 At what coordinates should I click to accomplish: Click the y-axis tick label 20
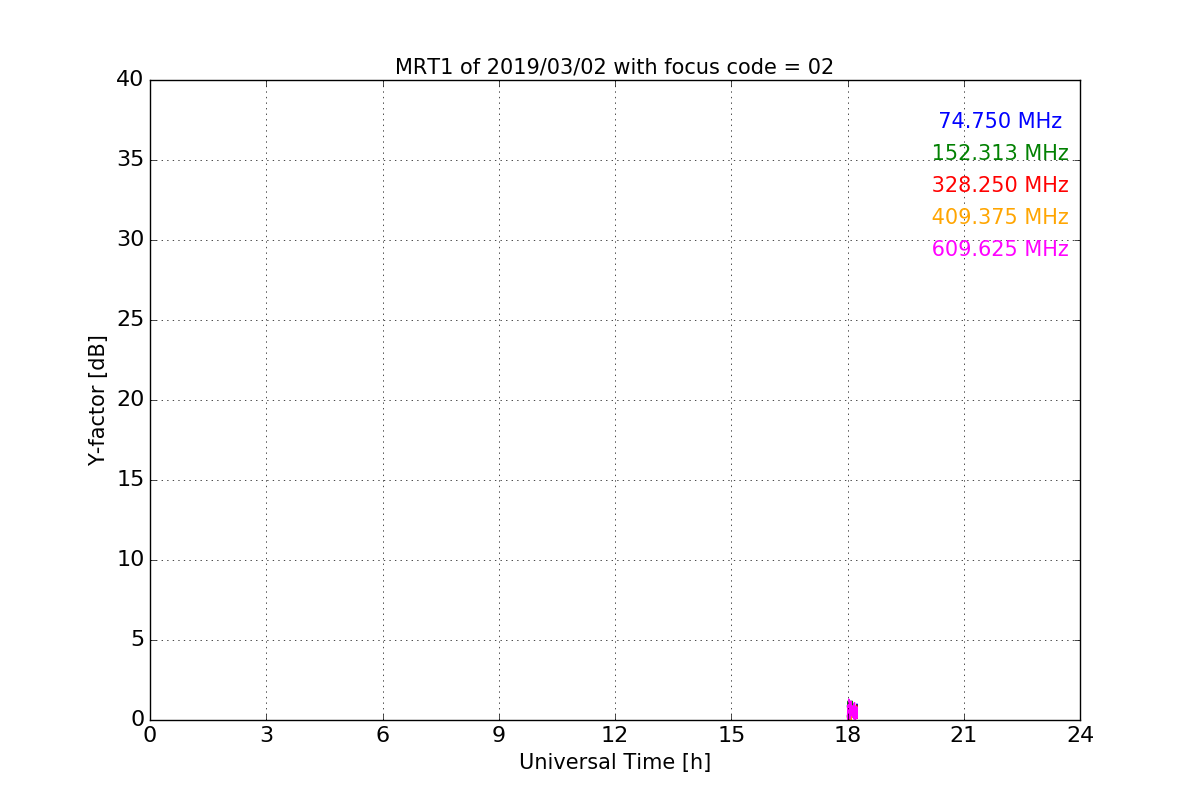[130, 399]
